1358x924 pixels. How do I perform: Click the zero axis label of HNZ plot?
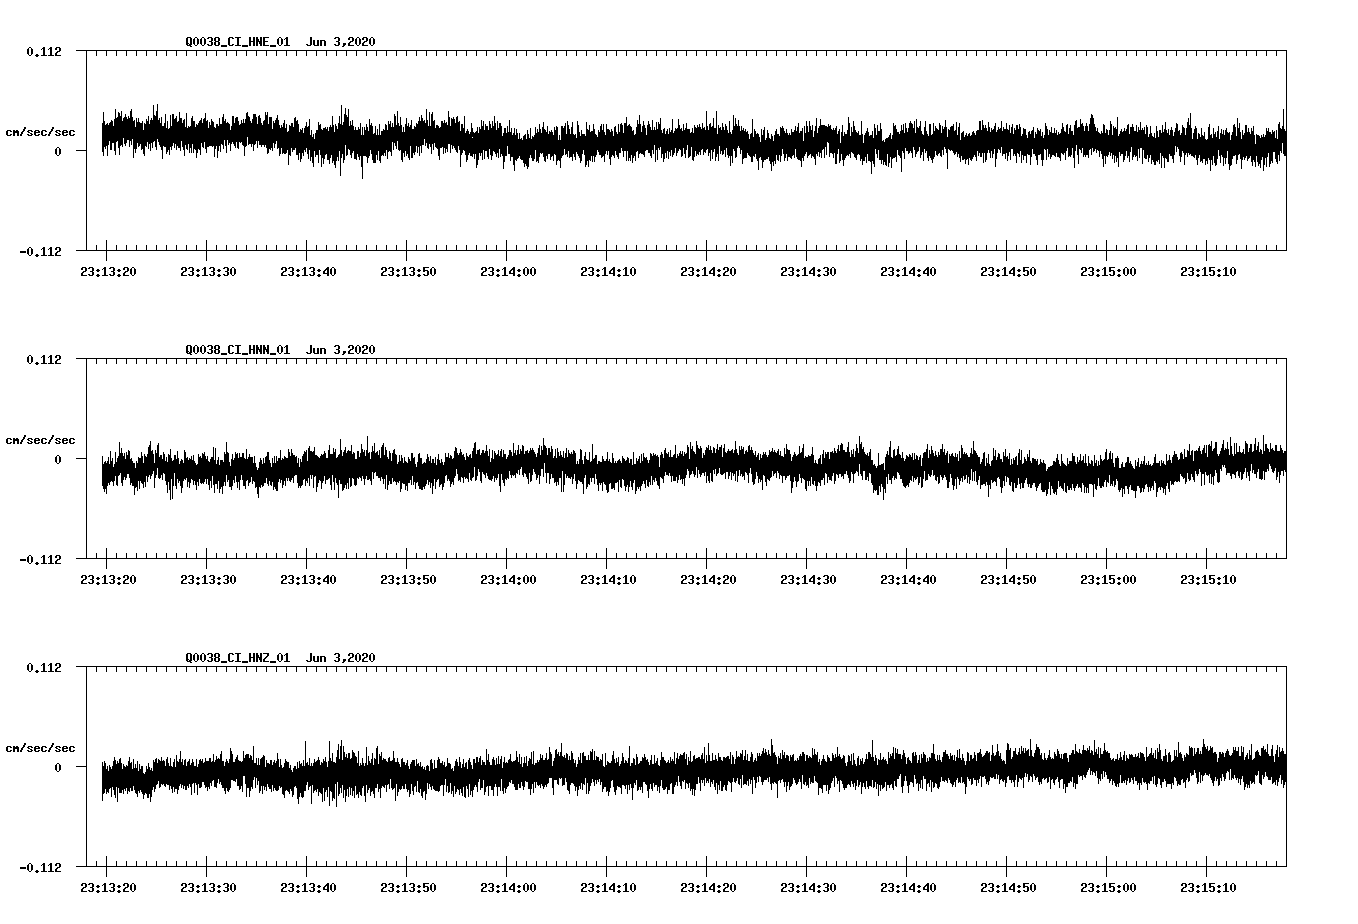point(58,768)
